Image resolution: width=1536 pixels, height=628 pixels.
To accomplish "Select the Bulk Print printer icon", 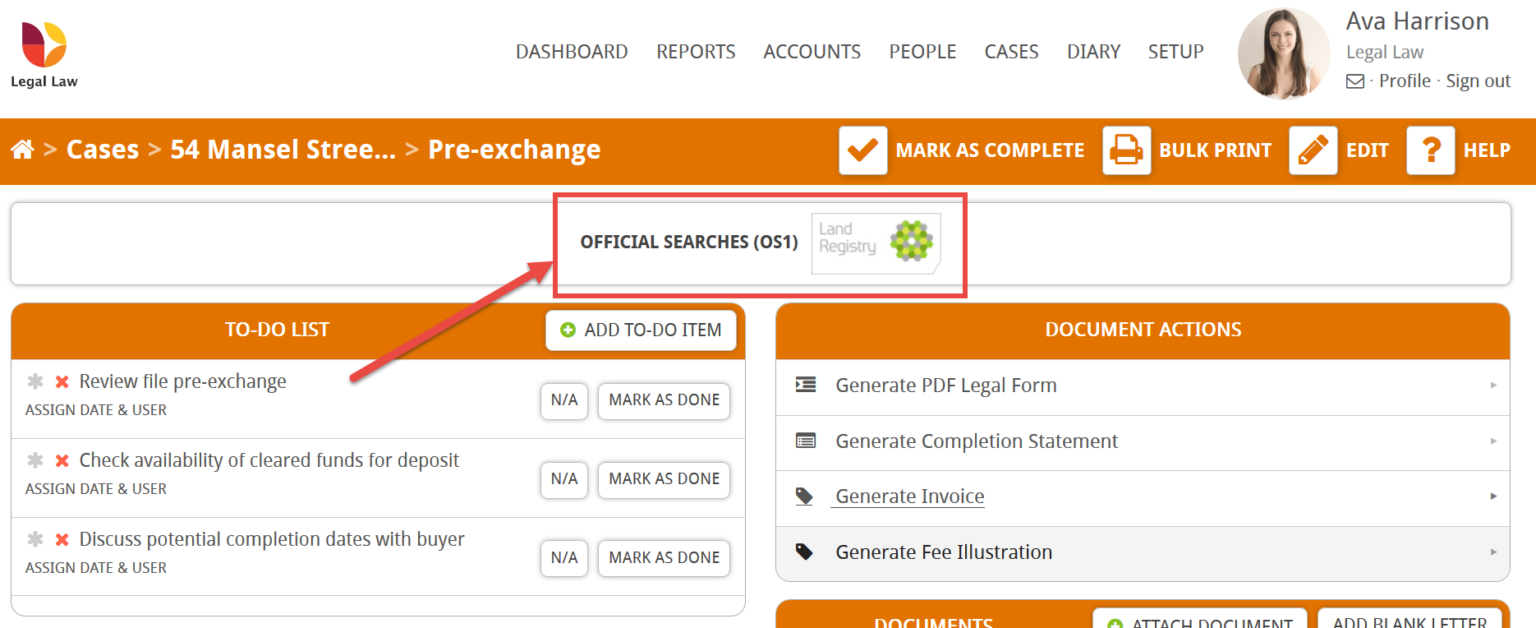I will (x=1127, y=150).
